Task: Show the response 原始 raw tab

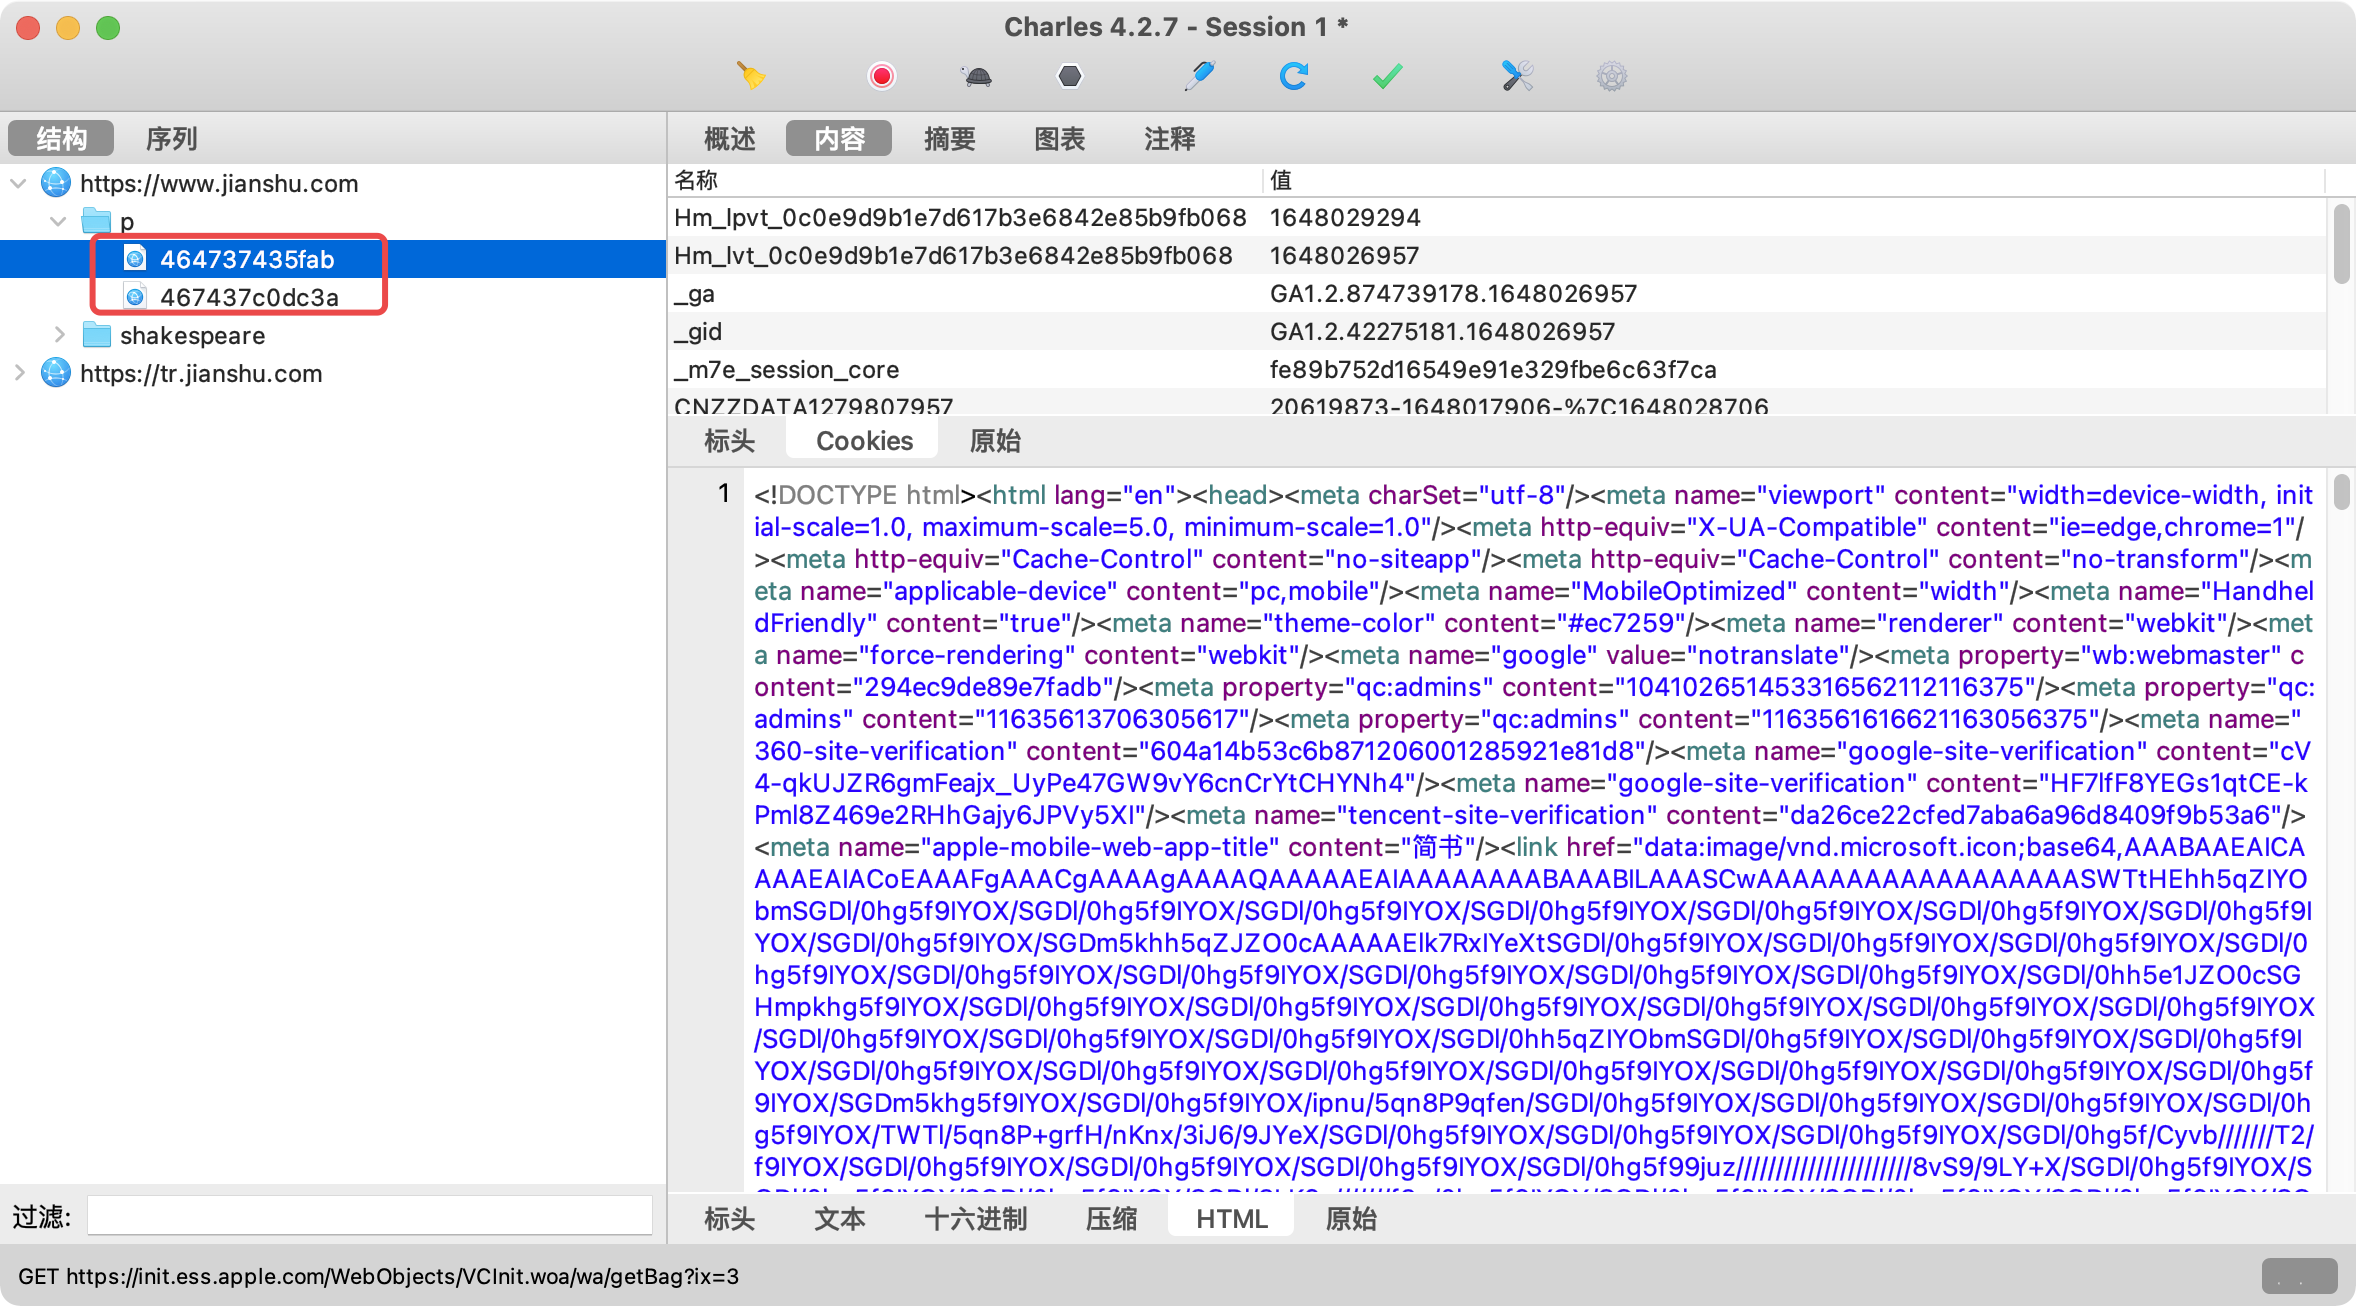Action: pyautogui.click(x=1351, y=1219)
